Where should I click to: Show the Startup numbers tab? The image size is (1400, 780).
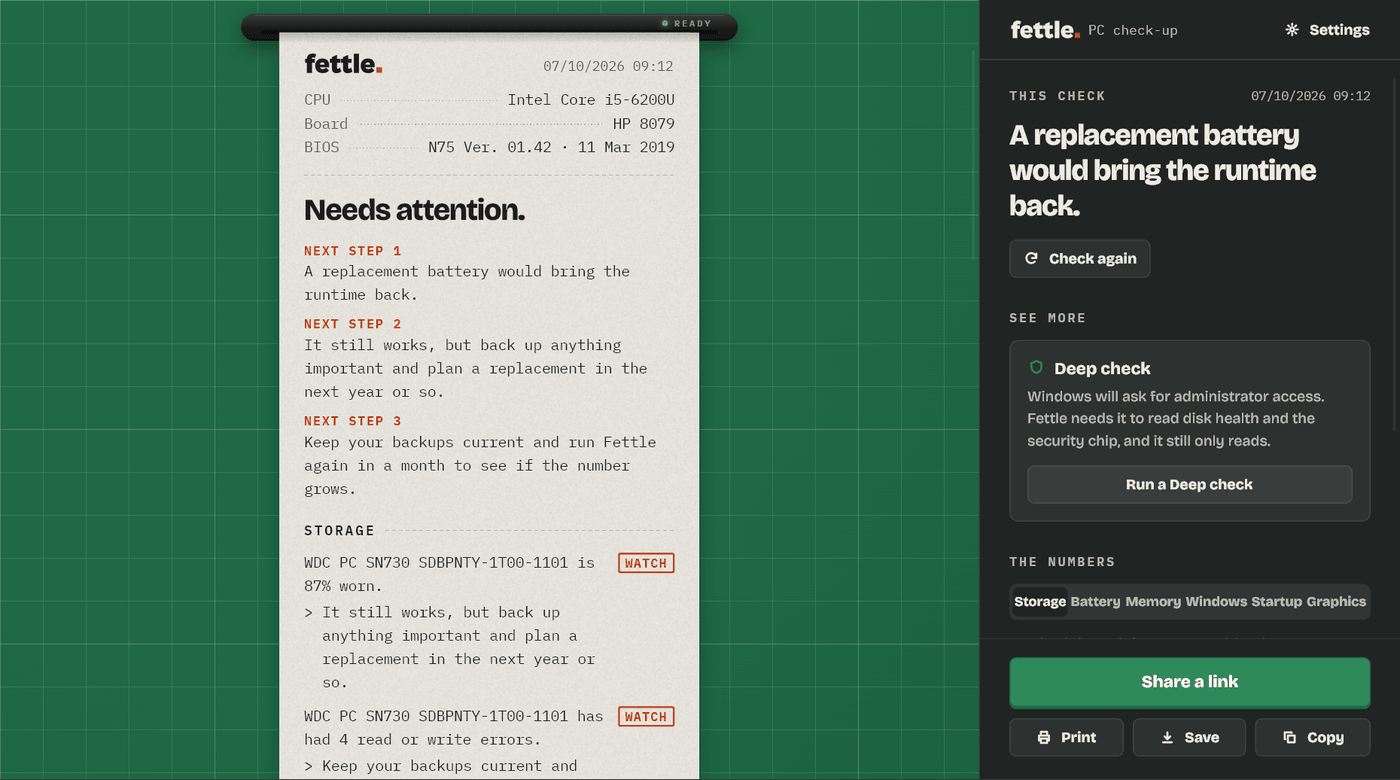tap(1277, 602)
